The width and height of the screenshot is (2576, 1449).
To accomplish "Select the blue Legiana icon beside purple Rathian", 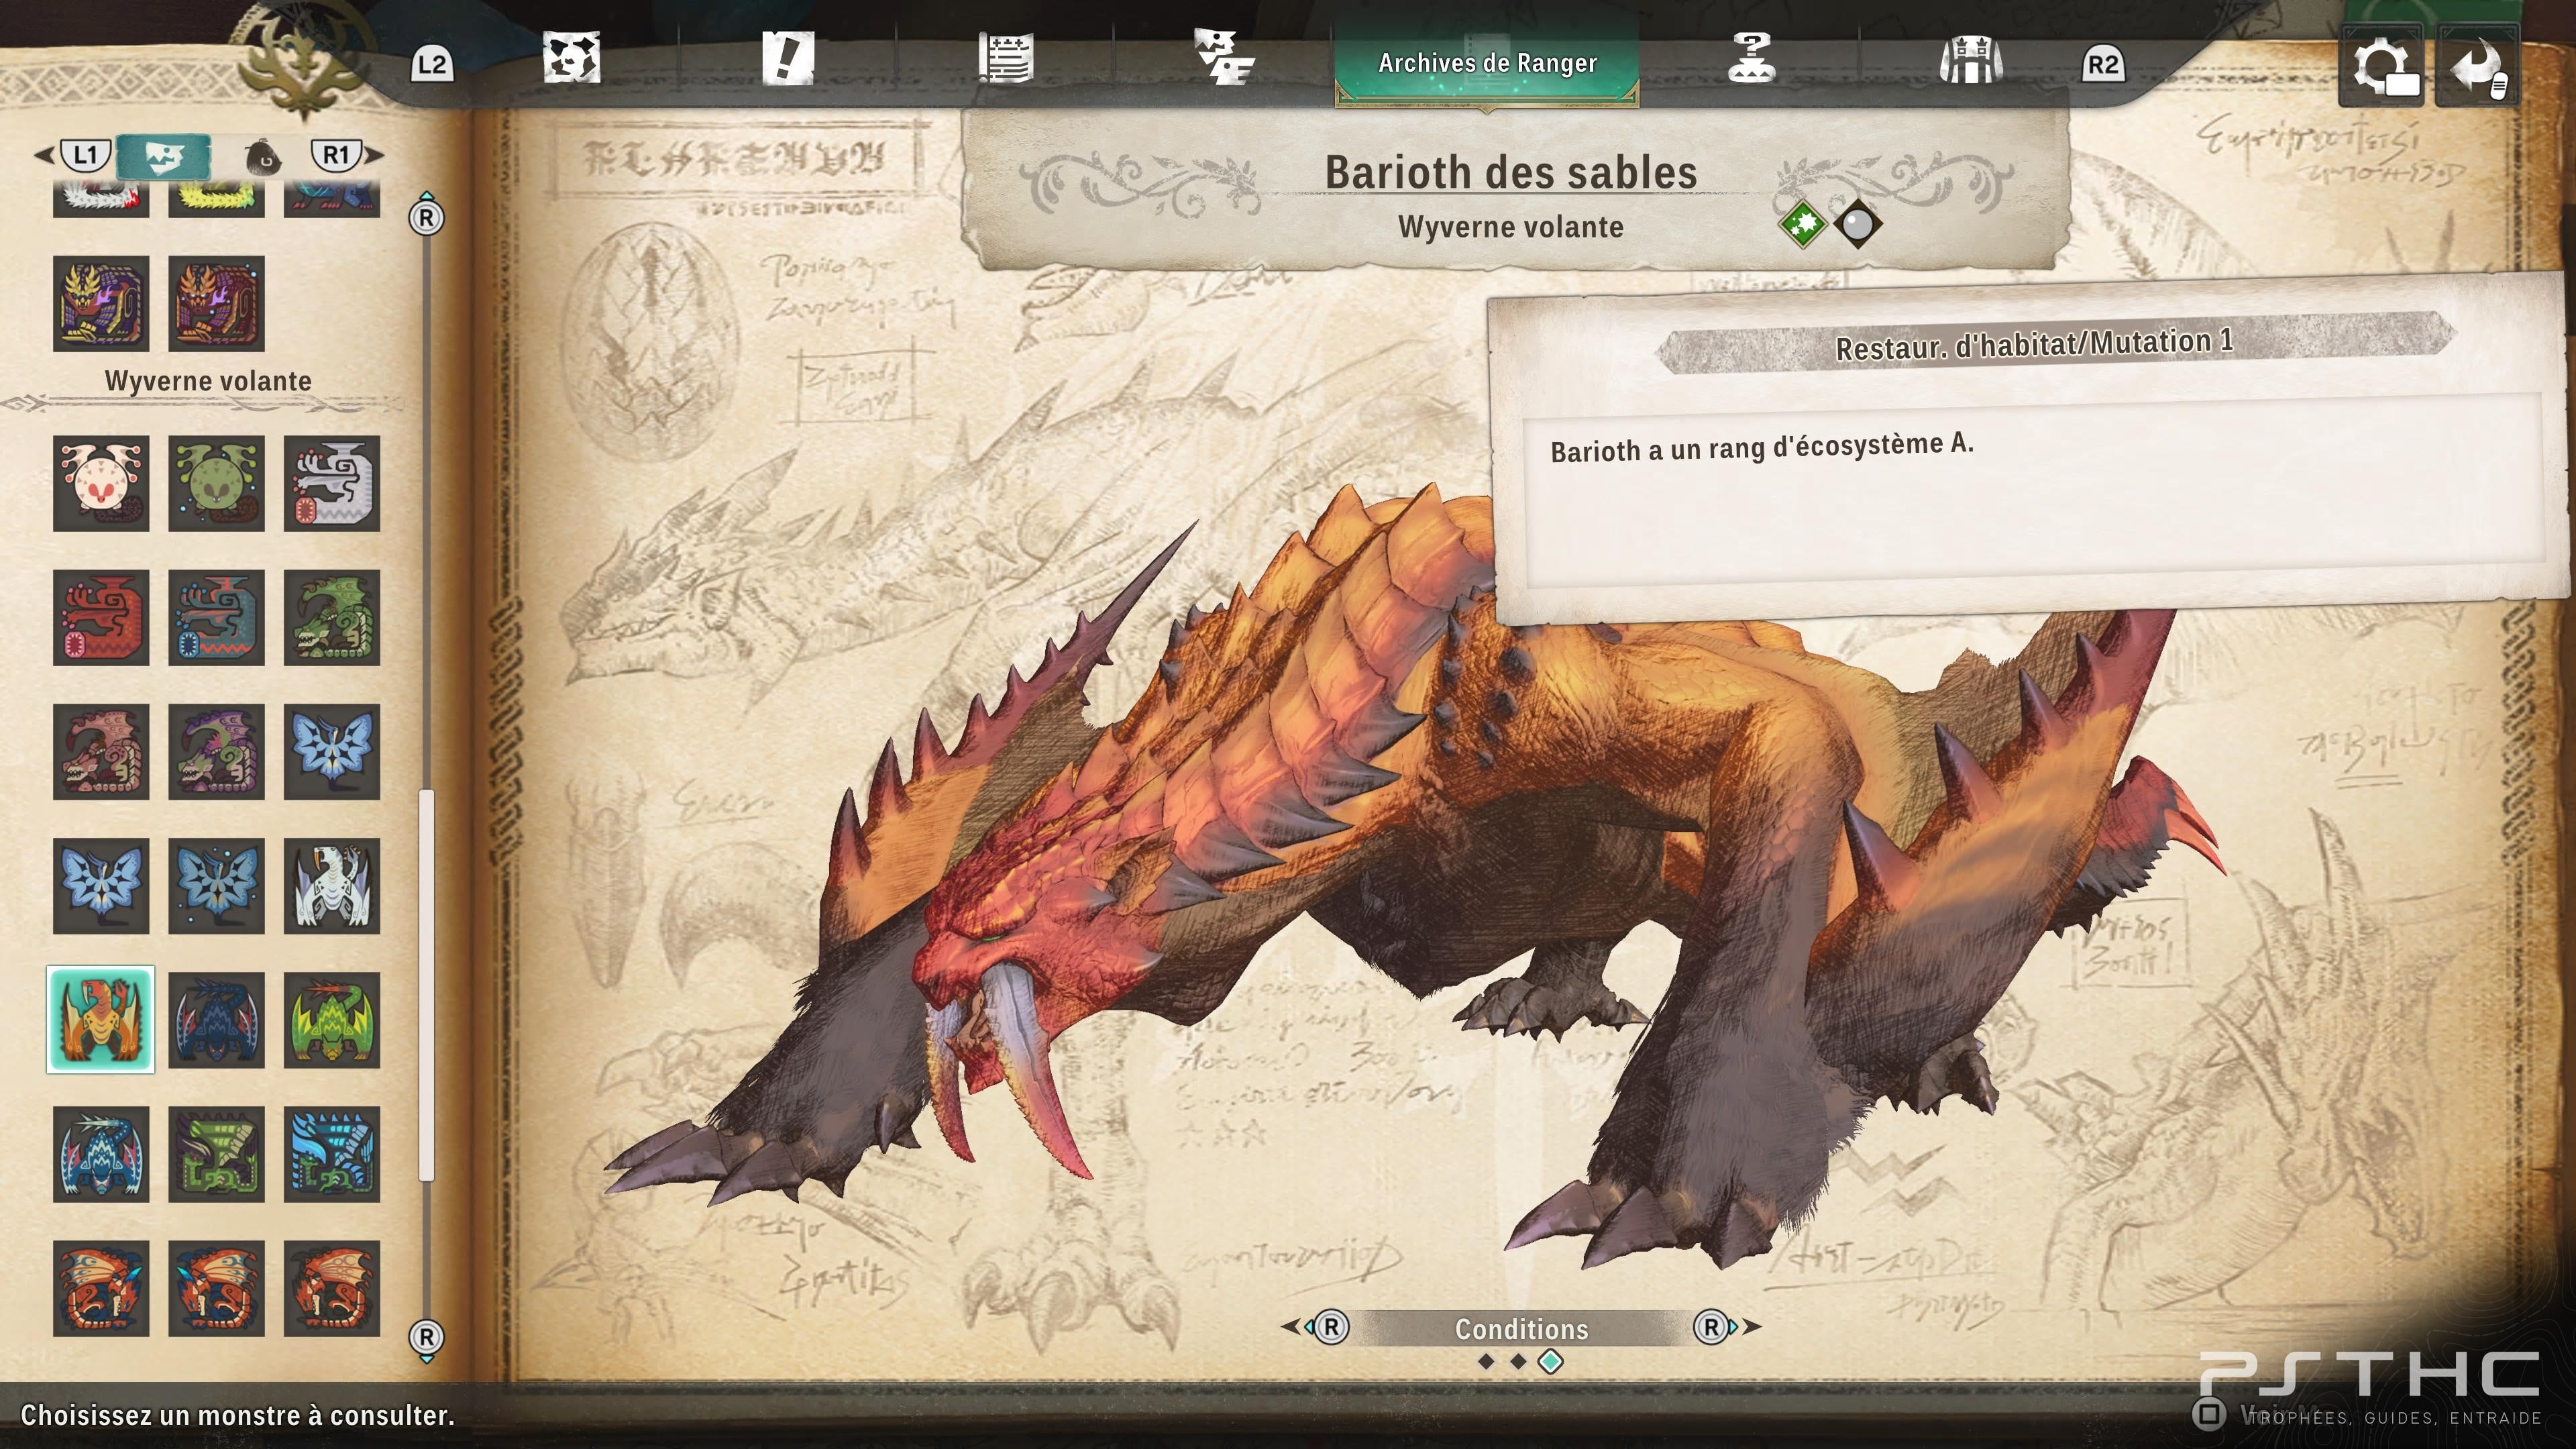I will click(x=332, y=752).
